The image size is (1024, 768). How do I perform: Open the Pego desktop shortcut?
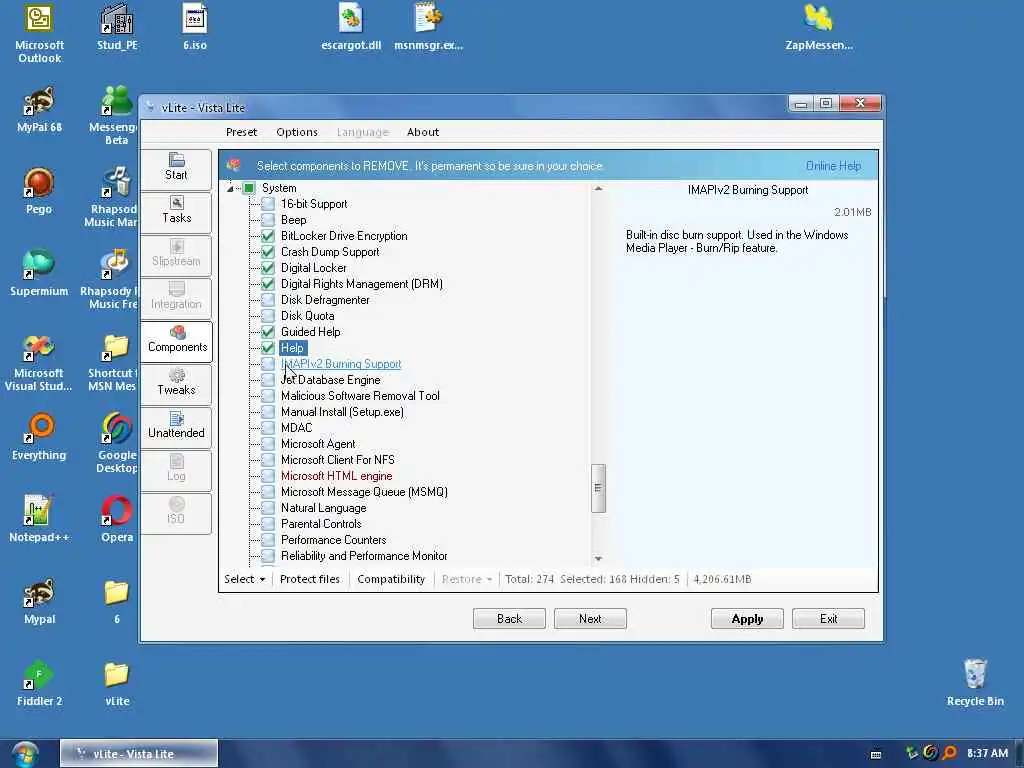click(x=39, y=191)
